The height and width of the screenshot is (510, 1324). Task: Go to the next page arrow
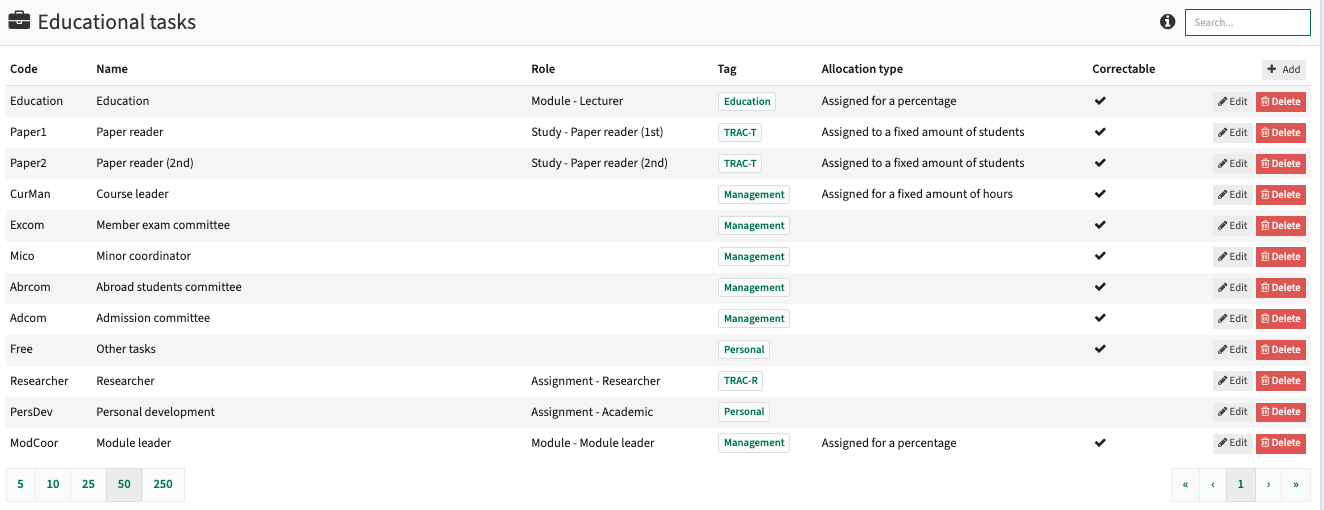pyautogui.click(x=1268, y=484)
